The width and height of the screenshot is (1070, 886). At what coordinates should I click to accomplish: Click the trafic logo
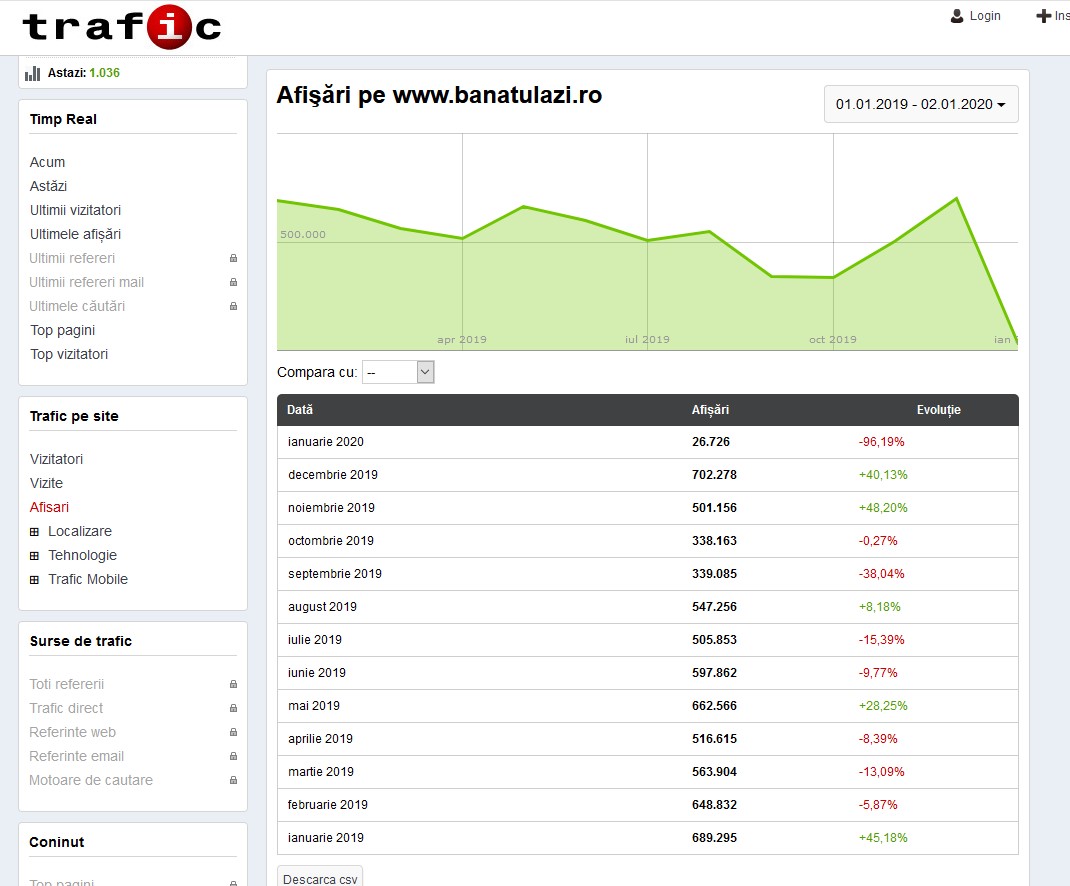121,27
